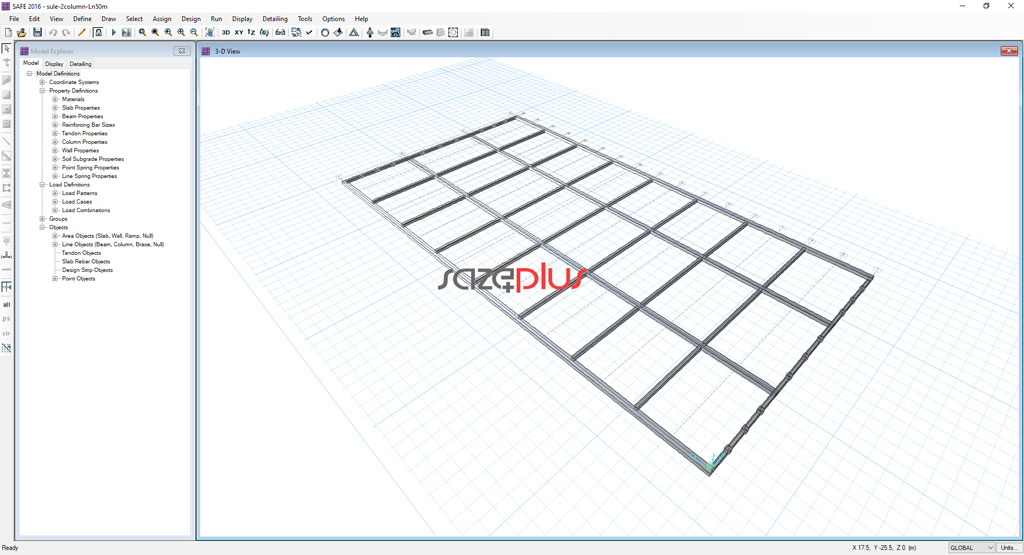Select 'Point Spring Properties' in the tree
This screenshot has height=555, width=1024.
[90, 168]
